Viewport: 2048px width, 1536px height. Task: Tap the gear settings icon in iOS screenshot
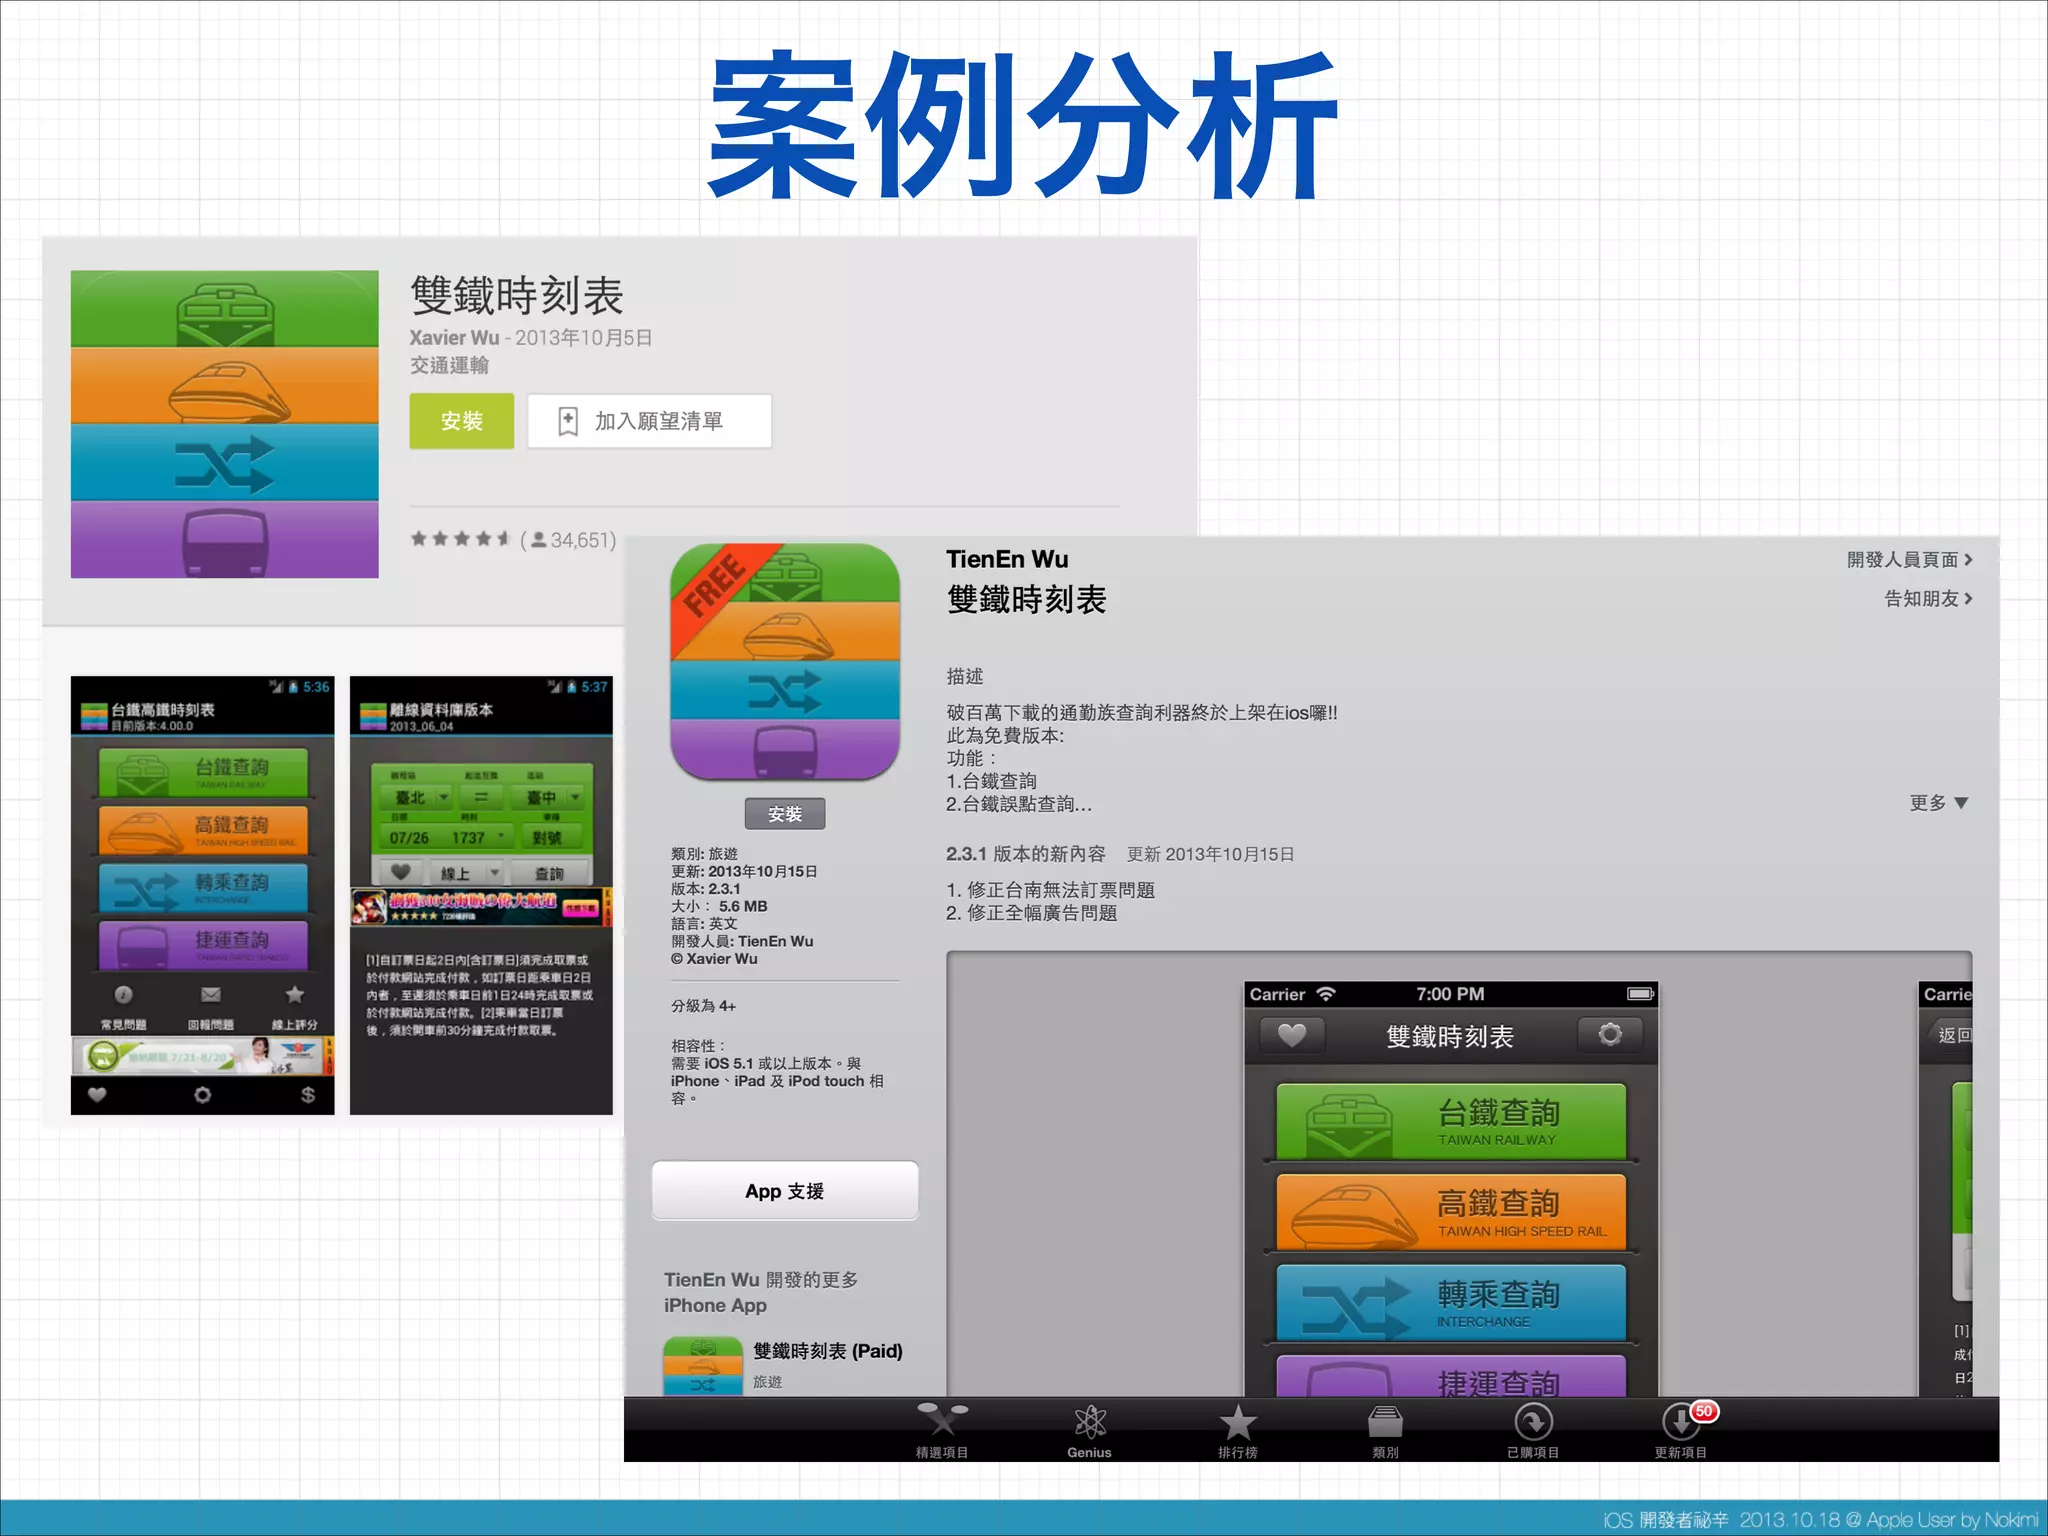click(x=1610, y=1035)
